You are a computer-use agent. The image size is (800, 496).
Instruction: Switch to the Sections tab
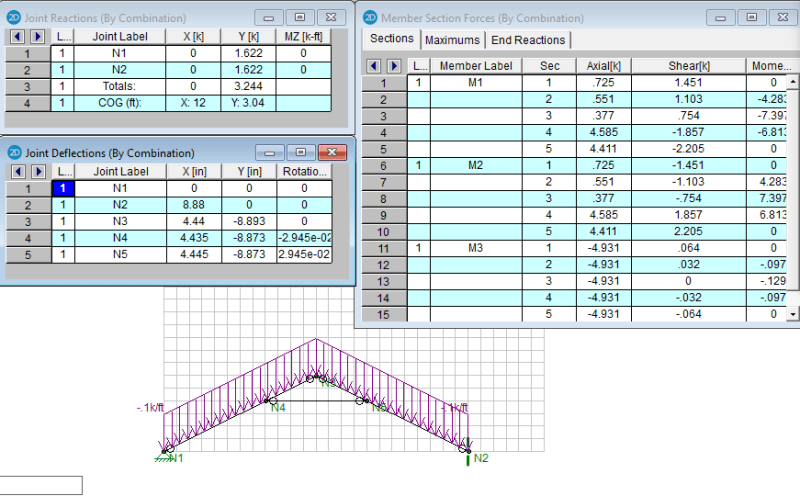point(392,39)
